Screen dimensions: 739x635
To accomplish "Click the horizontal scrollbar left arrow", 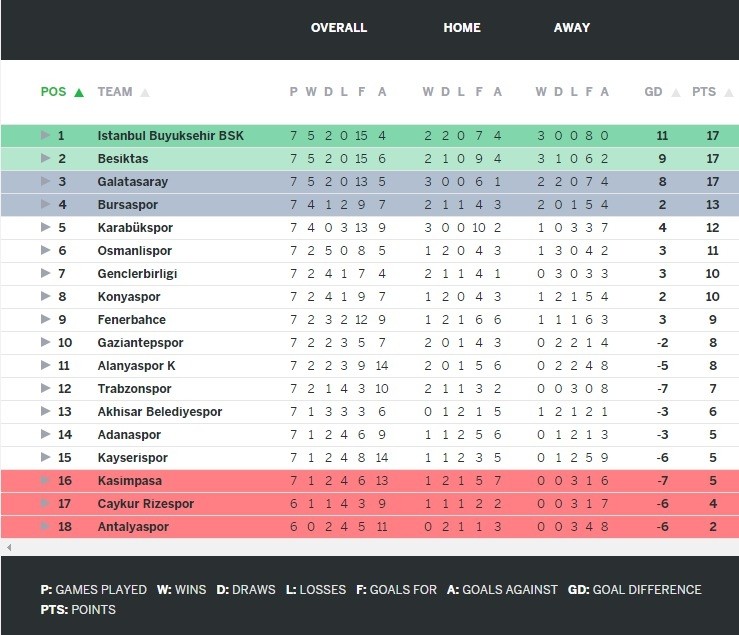I will pos(8,548).
